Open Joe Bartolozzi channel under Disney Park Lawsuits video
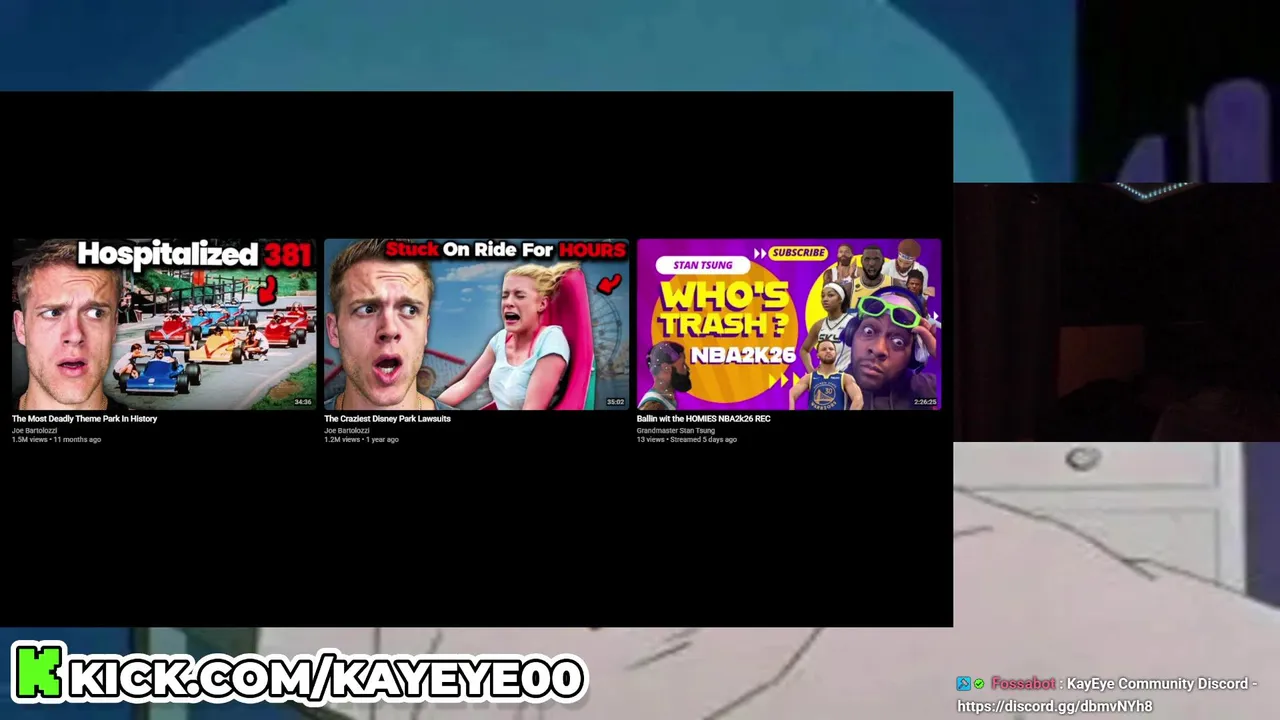Image resolution: width=1280 pixels, height=720 pixels. pos(346,430)
